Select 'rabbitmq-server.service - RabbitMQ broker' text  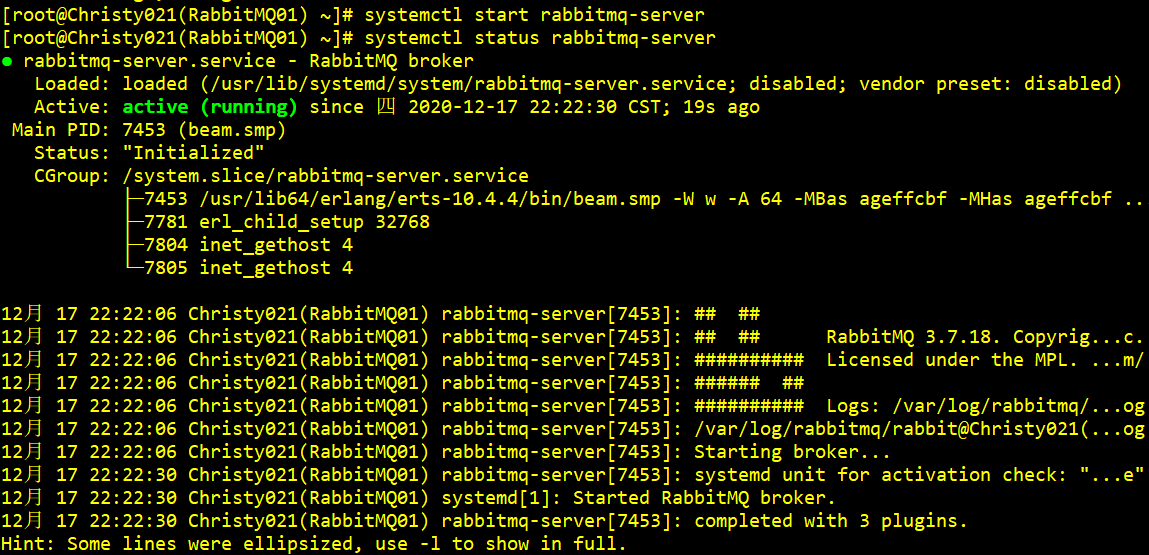click(249, 61)
